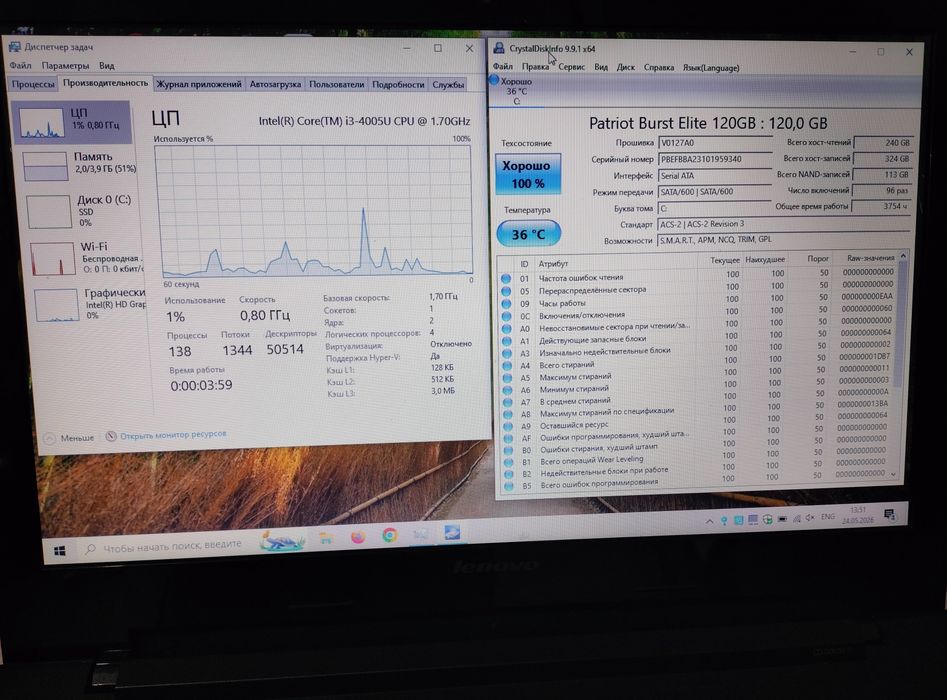Click the Task Manager title bar icon

pos(14,47)
